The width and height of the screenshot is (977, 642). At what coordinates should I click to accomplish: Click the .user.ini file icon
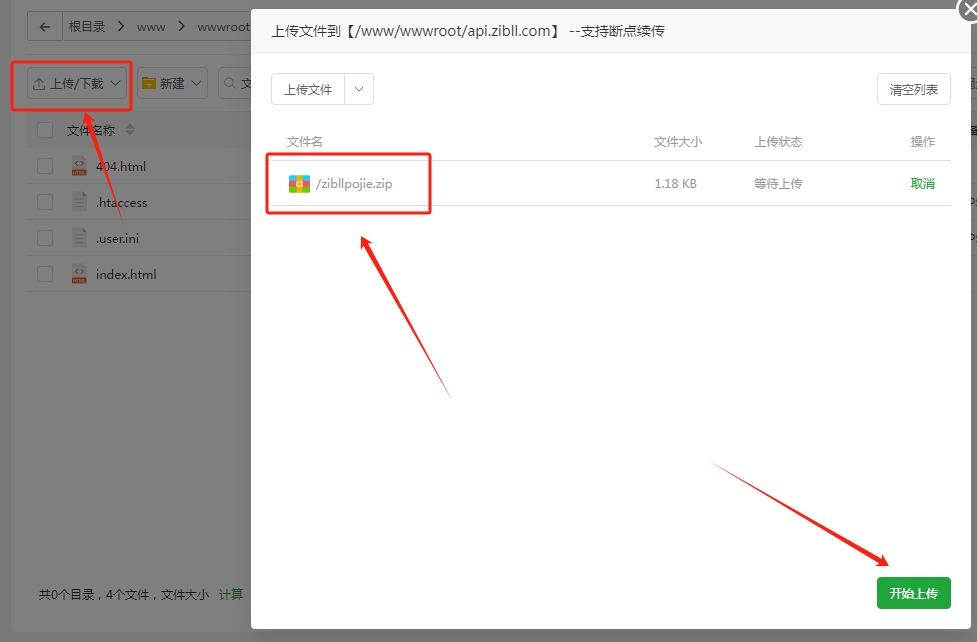click(x=79, y=238)
